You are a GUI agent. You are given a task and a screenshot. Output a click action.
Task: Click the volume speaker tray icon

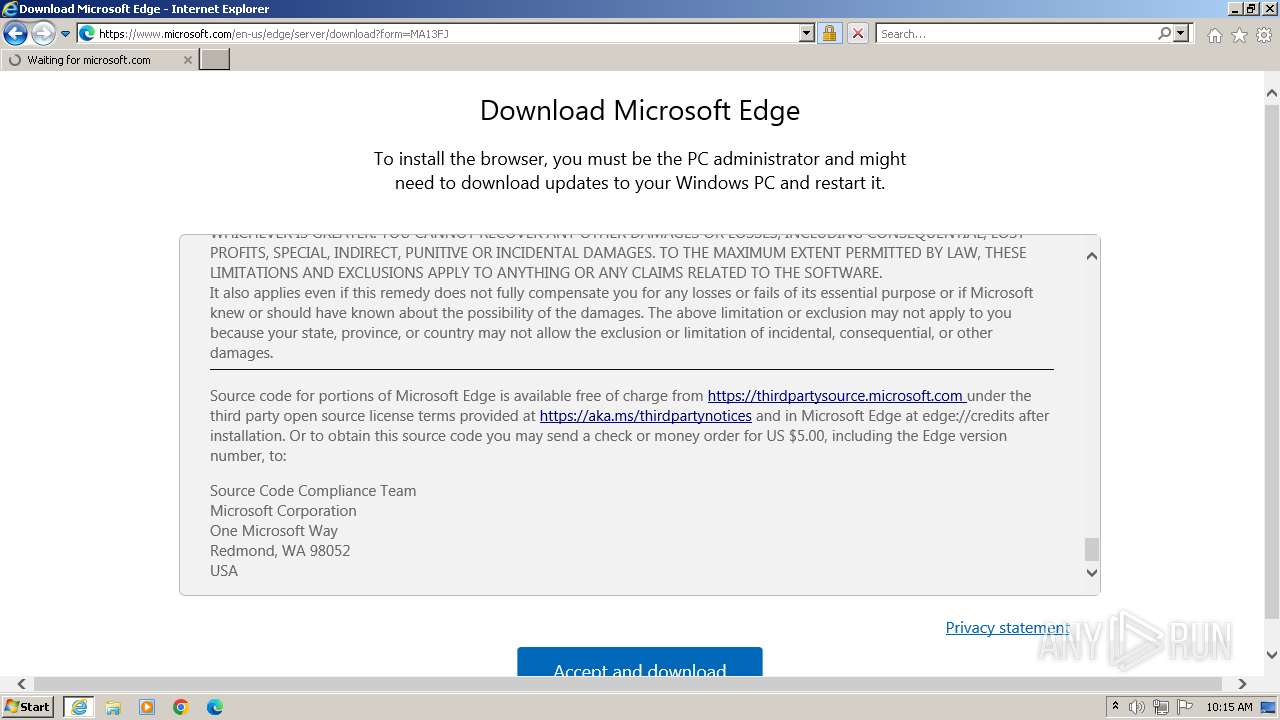pyautogui.click(x=1137, y=707)
